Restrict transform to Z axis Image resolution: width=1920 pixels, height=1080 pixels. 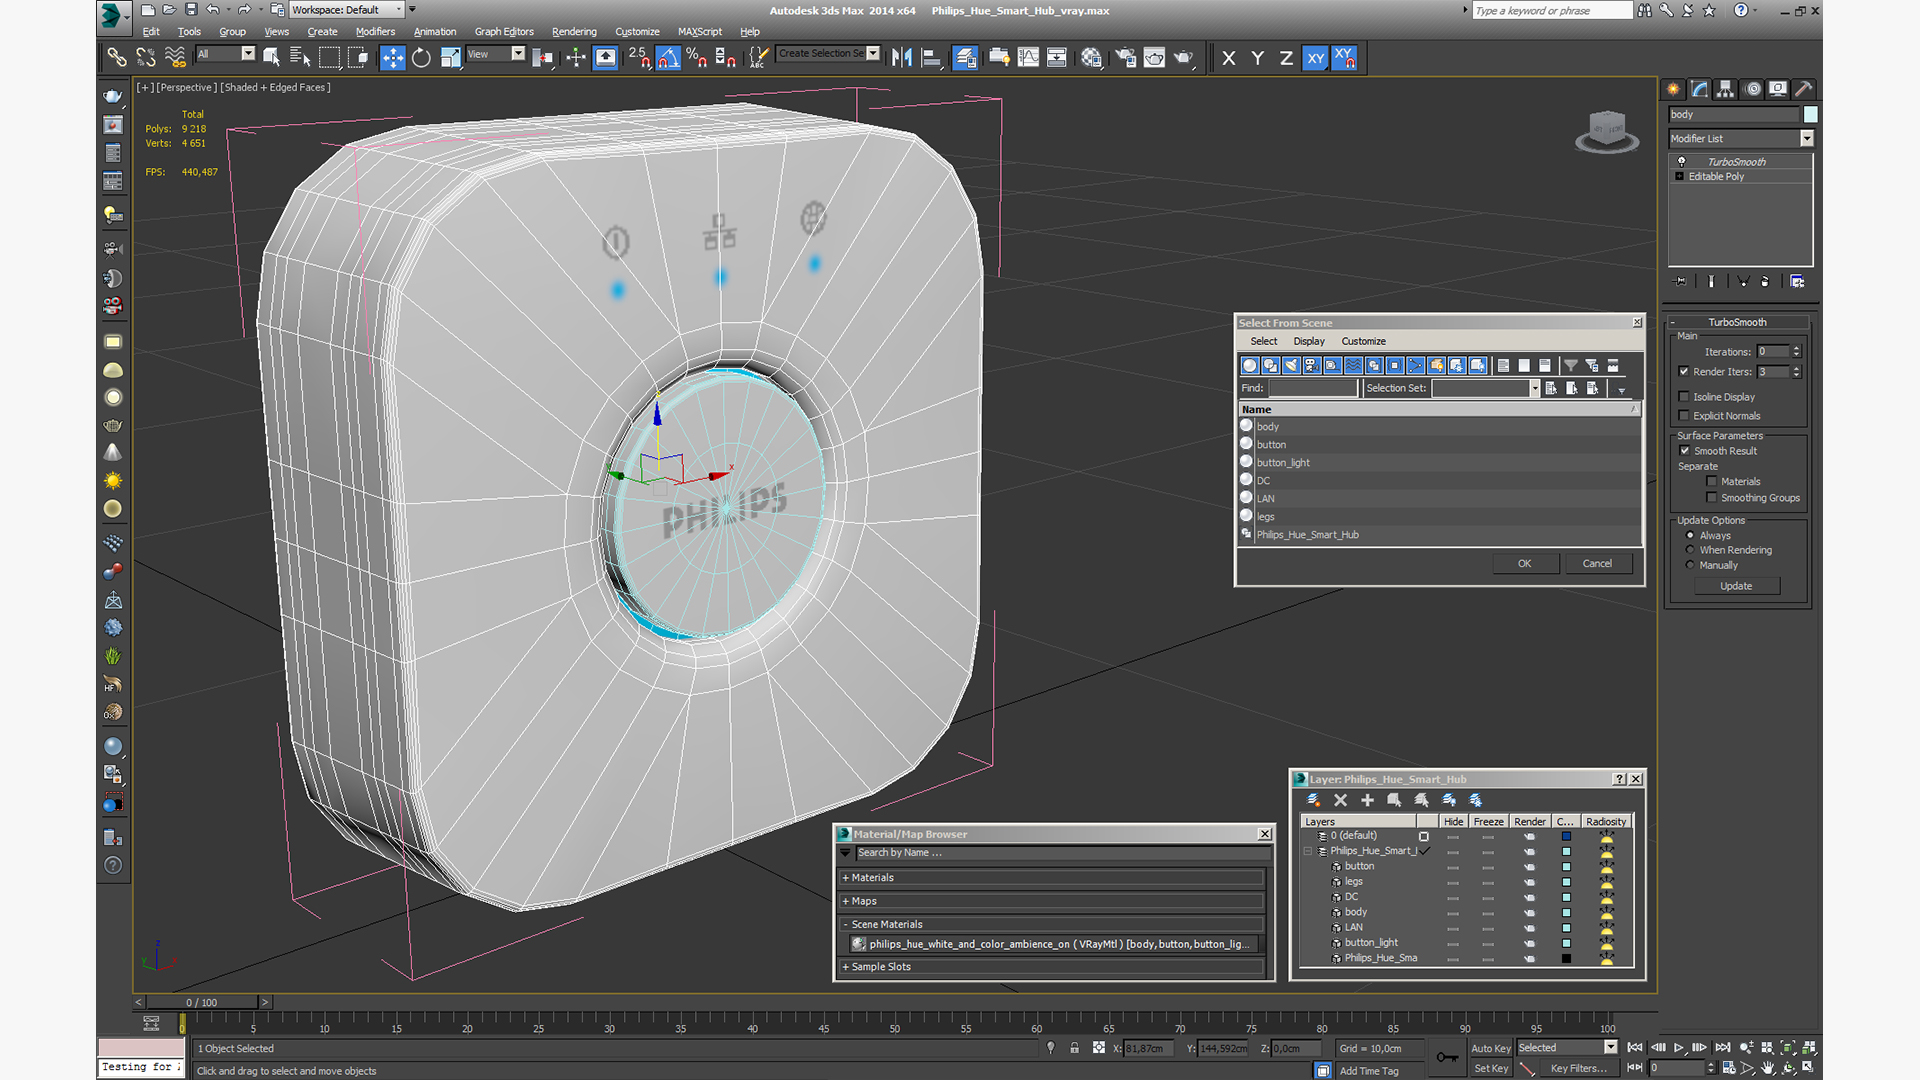point(1286,58)
